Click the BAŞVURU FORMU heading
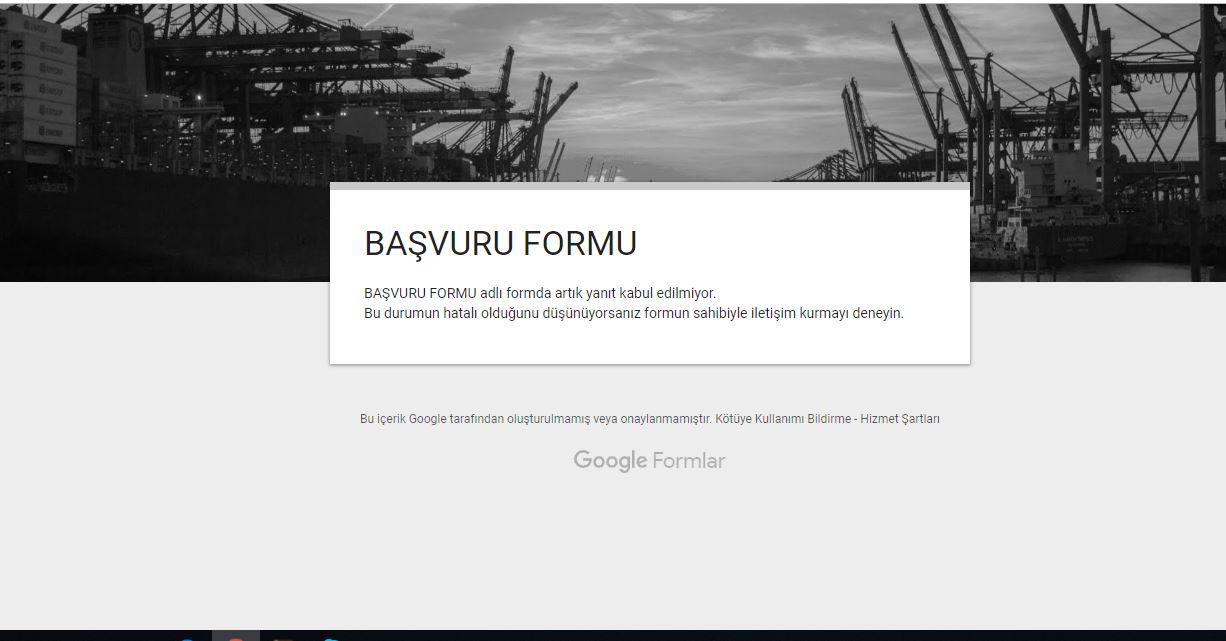Image resolution: width=1226 pixels, height=641 pixels. (500, 243)
